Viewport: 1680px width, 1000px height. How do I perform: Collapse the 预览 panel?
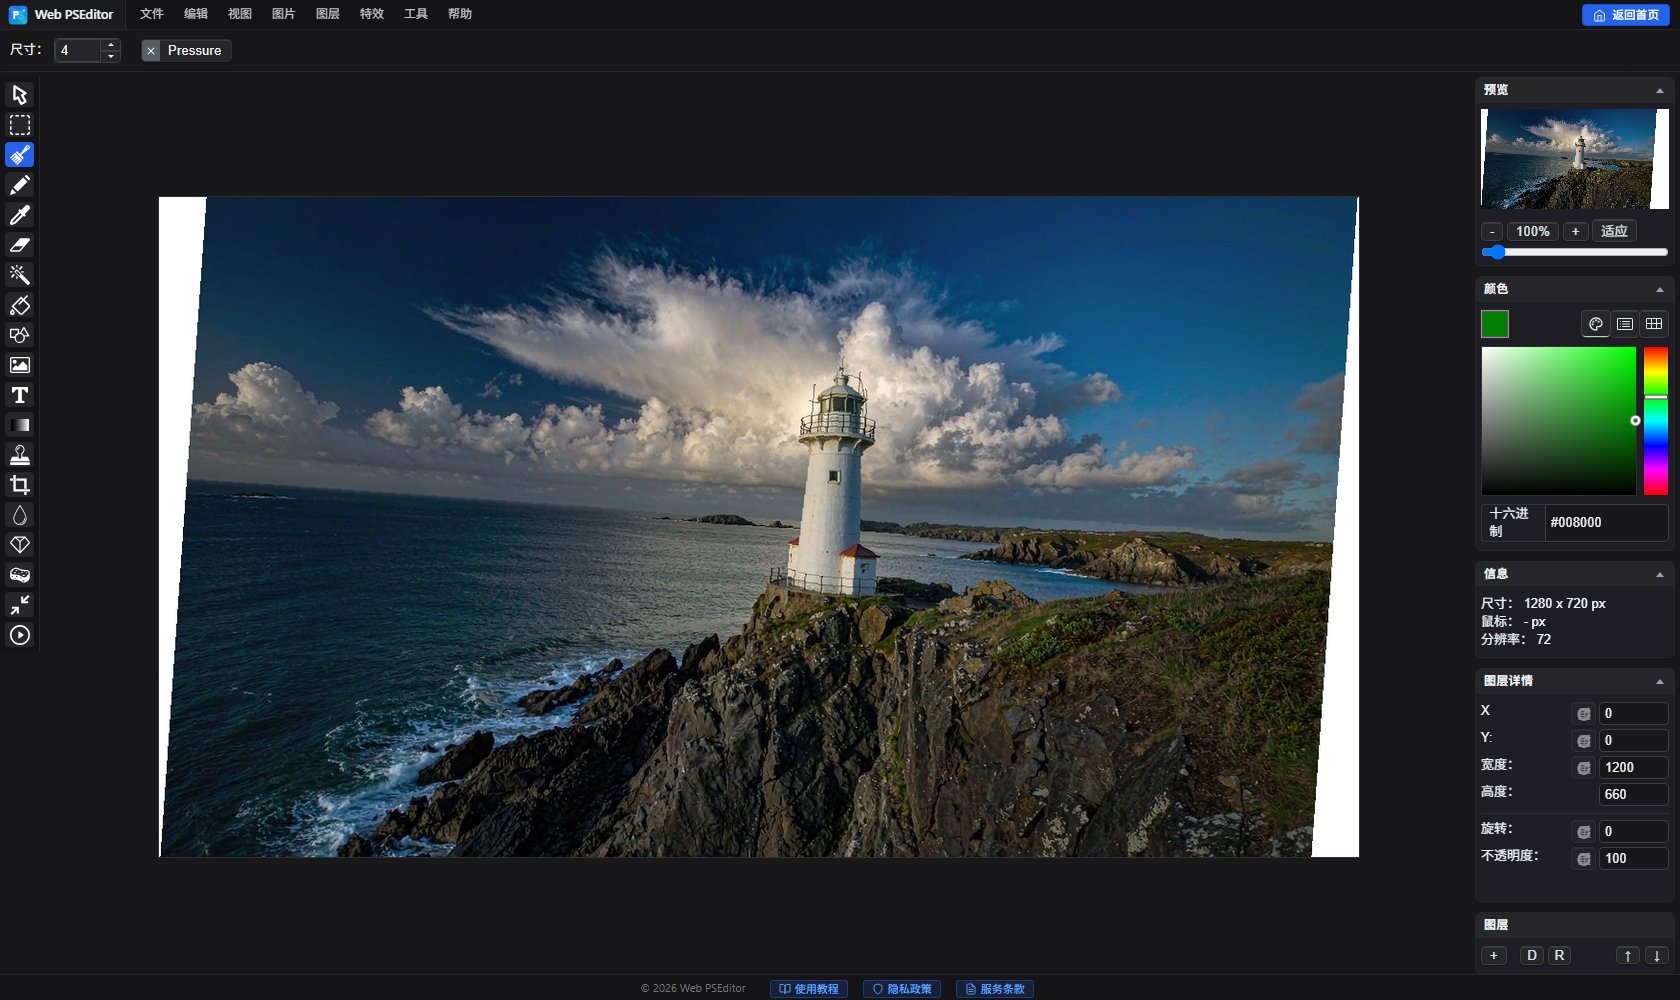(1660, 91)
